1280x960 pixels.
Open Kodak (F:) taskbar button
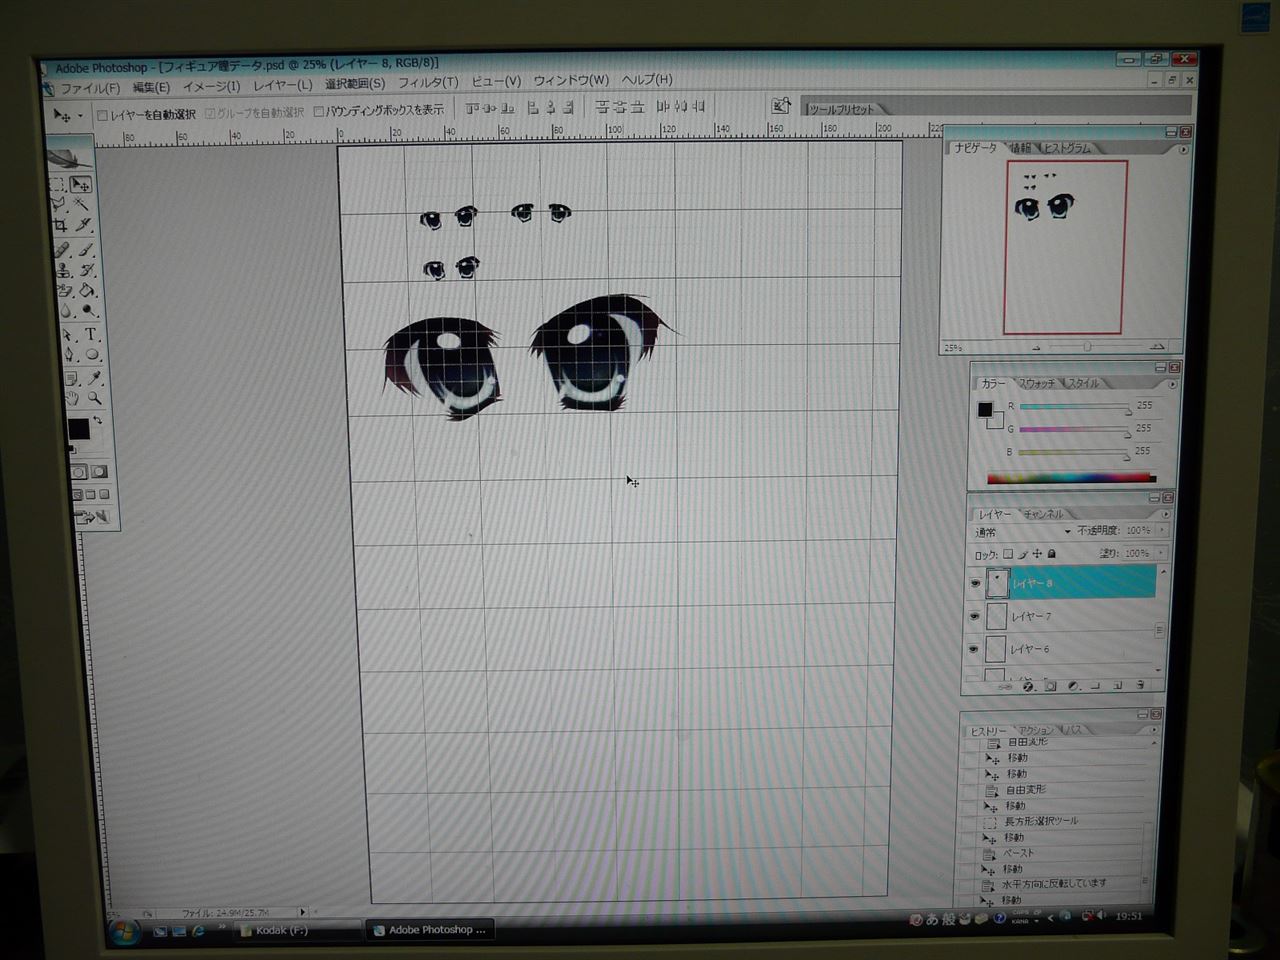coord(295,930)
